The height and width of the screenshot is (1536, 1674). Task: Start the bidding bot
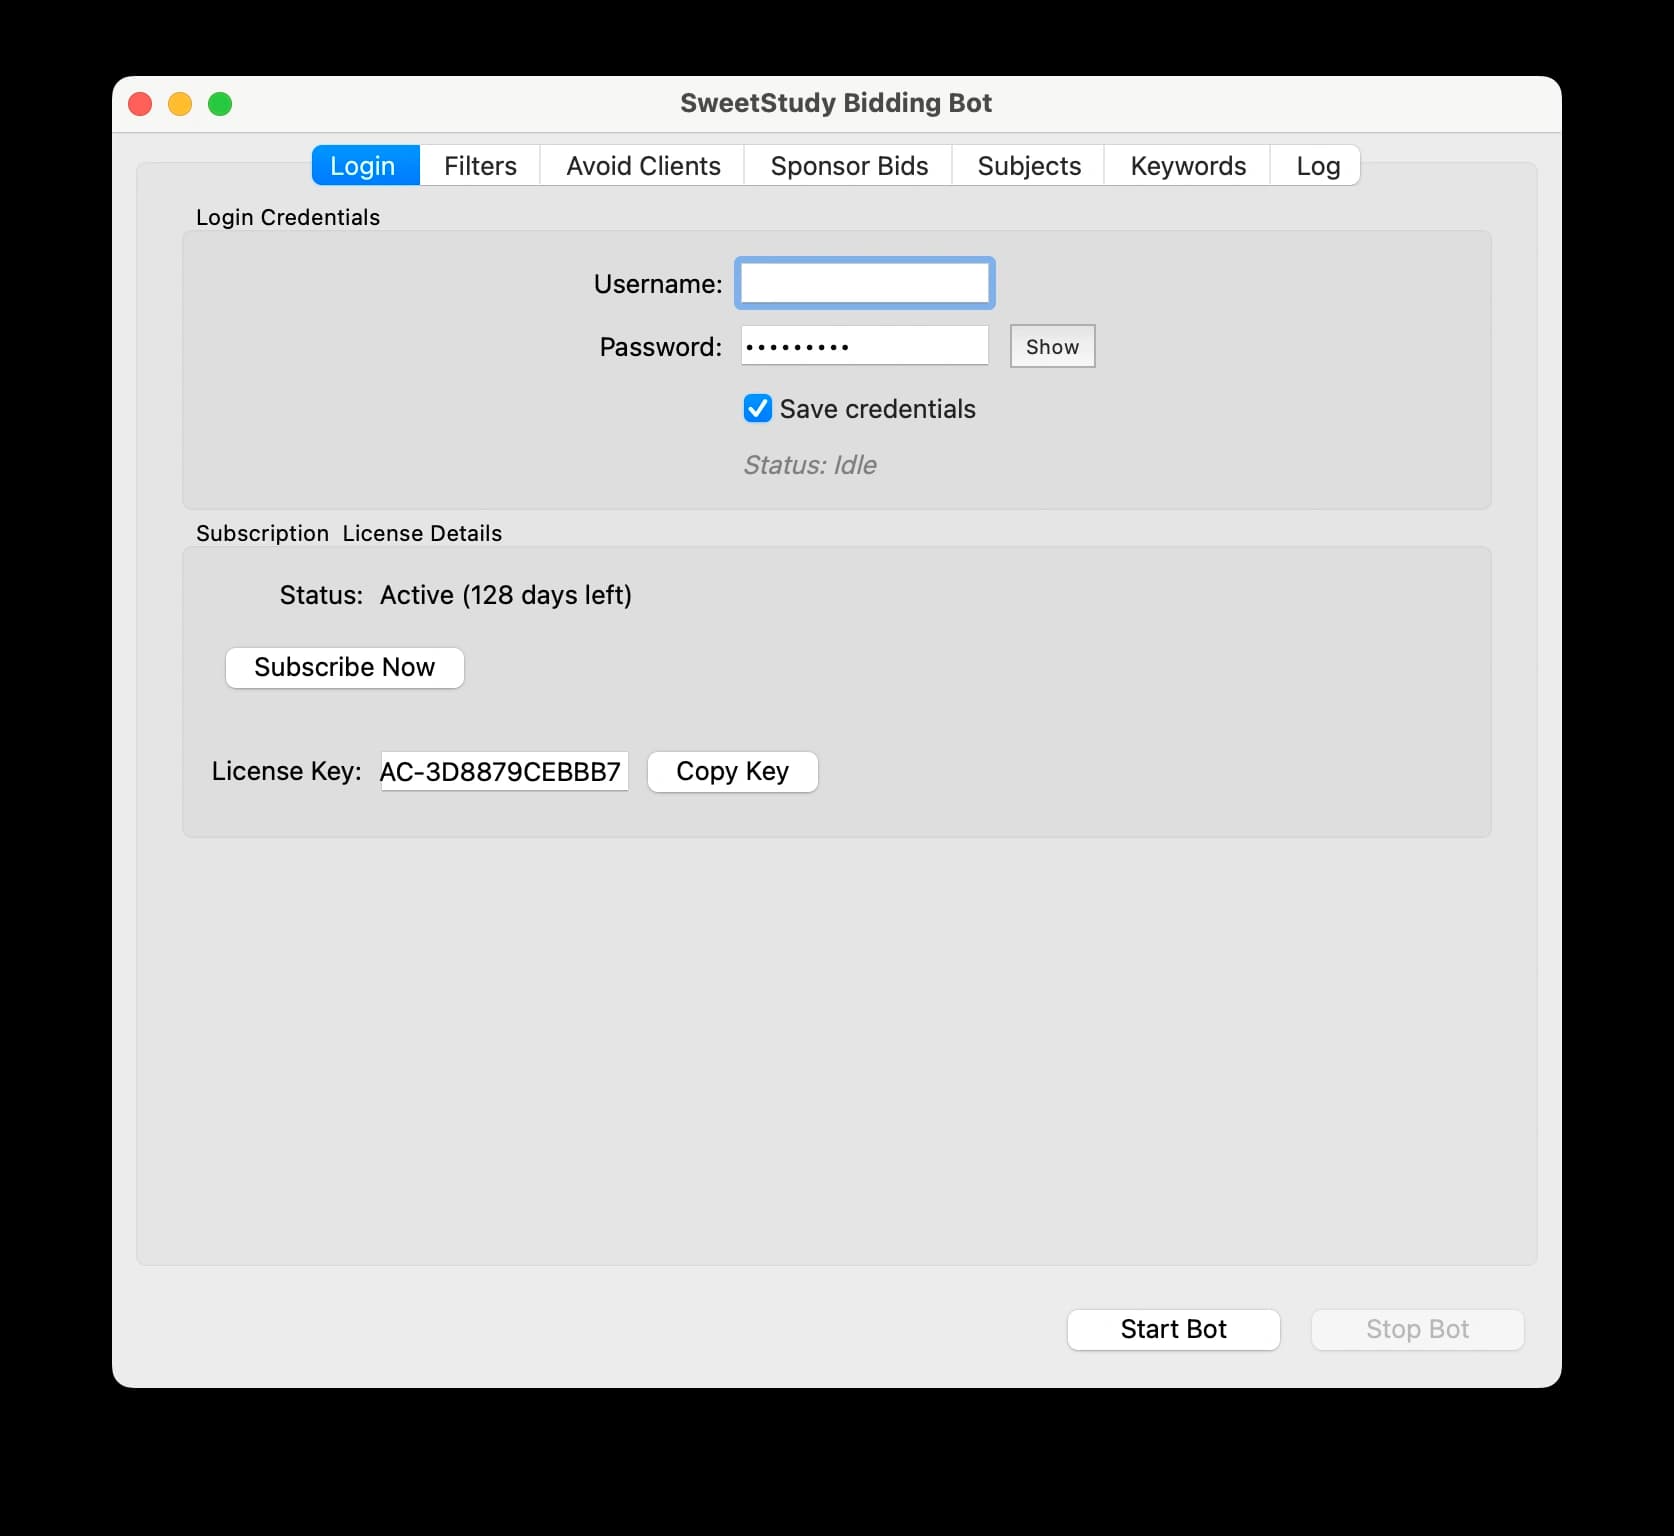[1174, 1329]
